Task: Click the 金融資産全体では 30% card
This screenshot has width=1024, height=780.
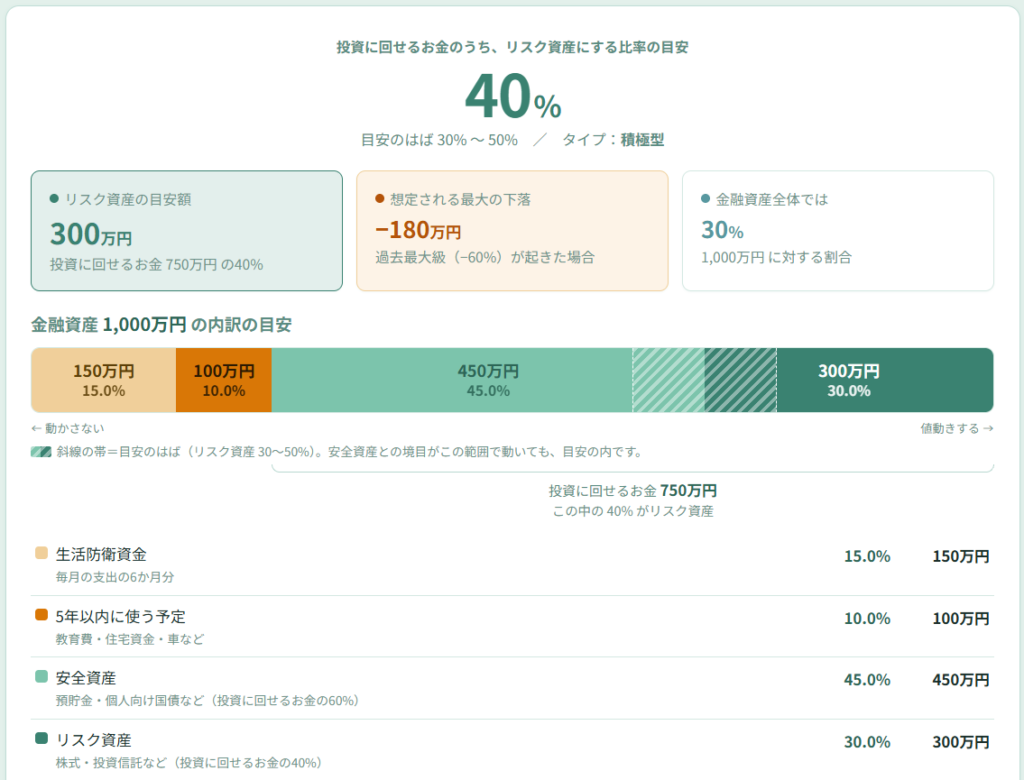Action: coord(838,231)
